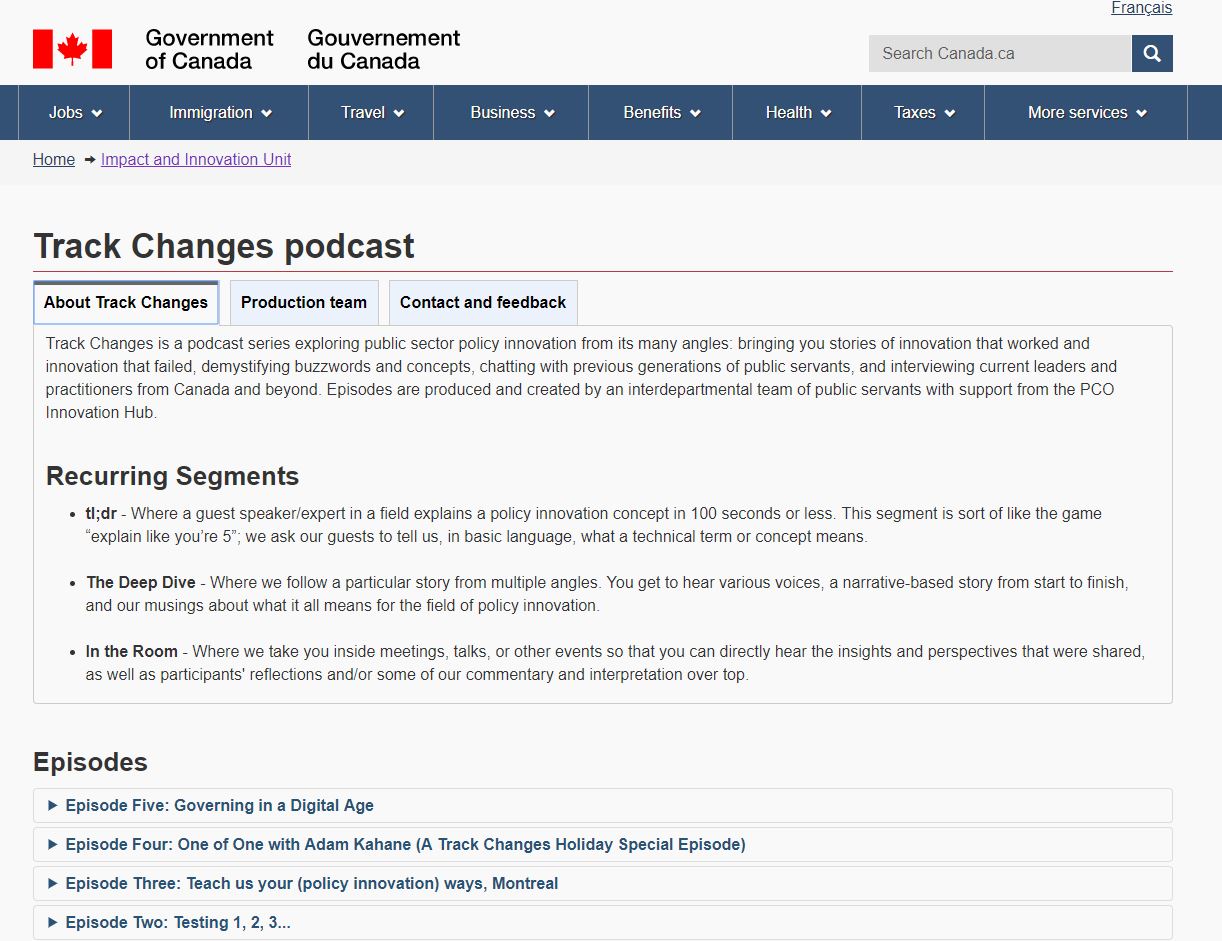Open the Benefits menu
This screenshot has height=941, width=1222.
coord(661,113)
